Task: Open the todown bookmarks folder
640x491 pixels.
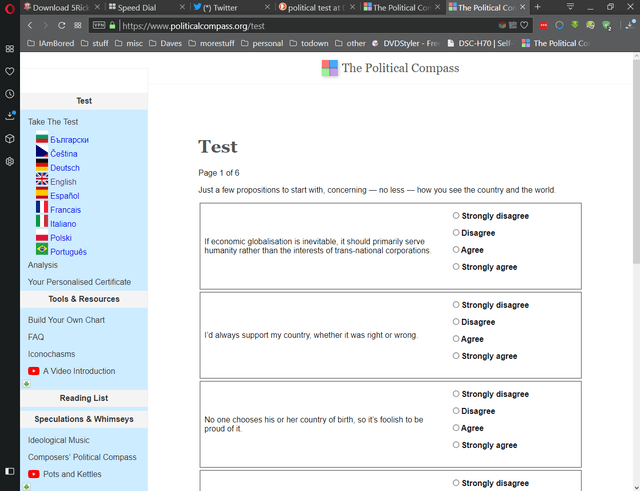Action: [x=309, y=43]
